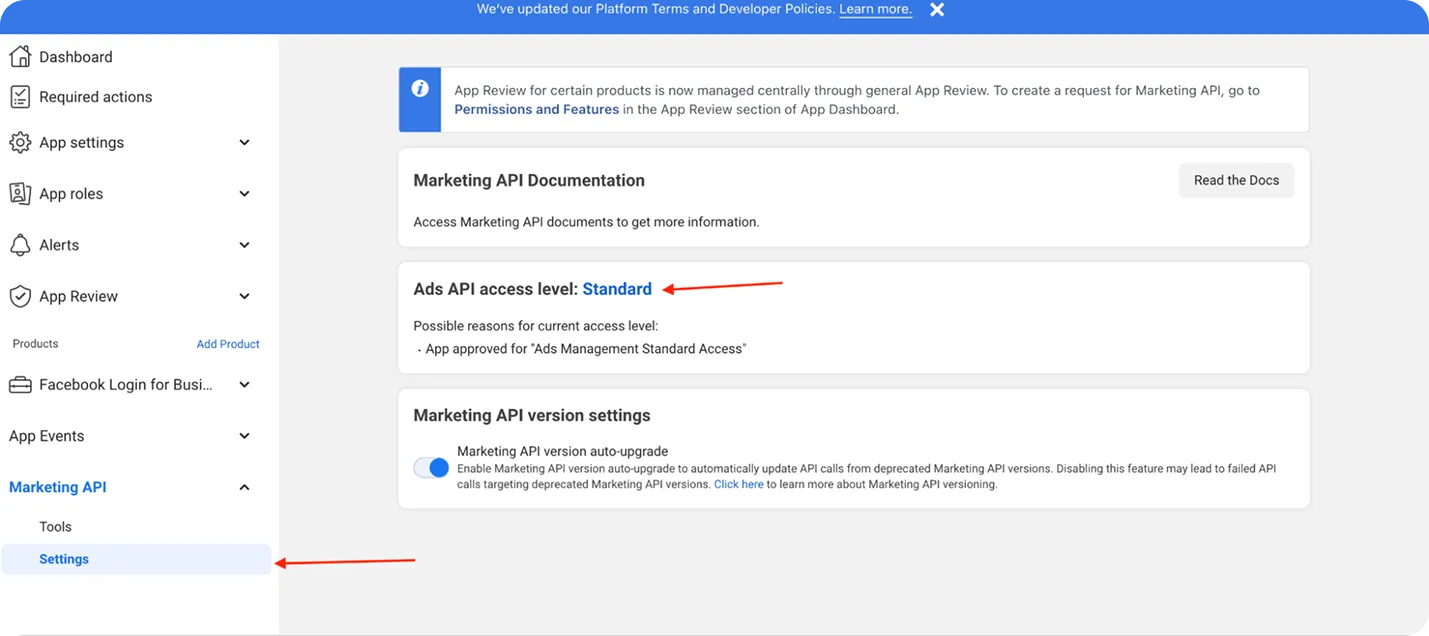Screen dimensions: 1429x636
Task: Select Settings under Marketing API
Action: coord(136,559)
